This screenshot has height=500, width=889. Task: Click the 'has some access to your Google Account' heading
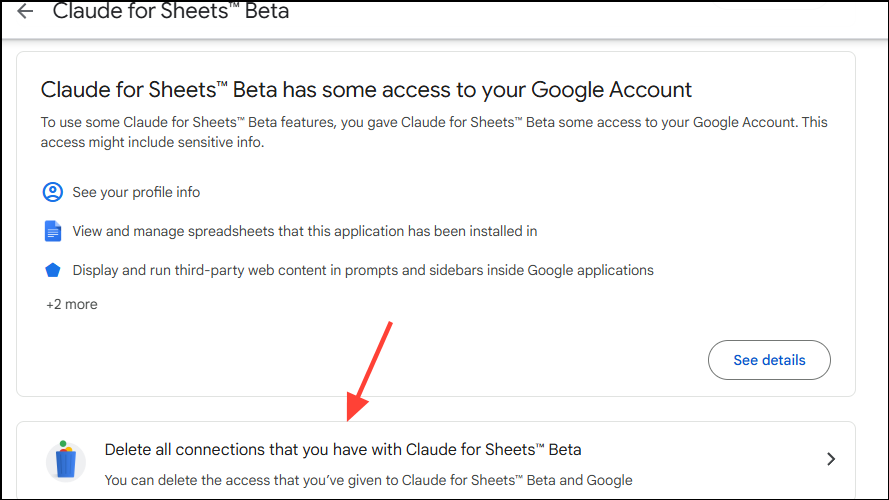pos(366,89)
